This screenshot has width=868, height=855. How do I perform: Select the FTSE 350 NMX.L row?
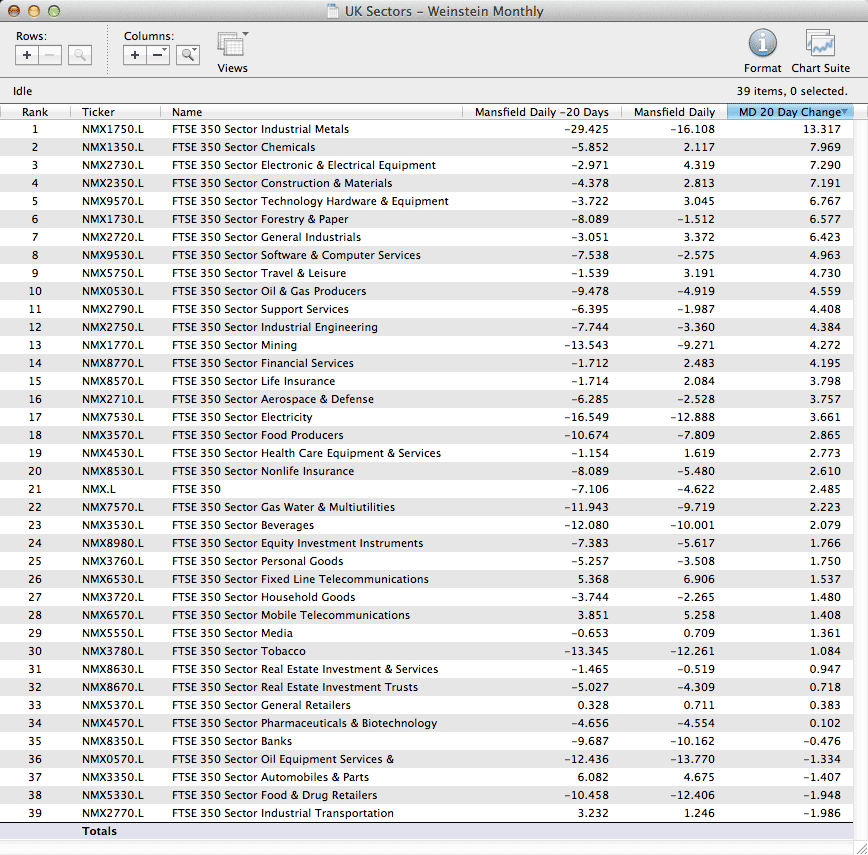(x=195, y=489)
